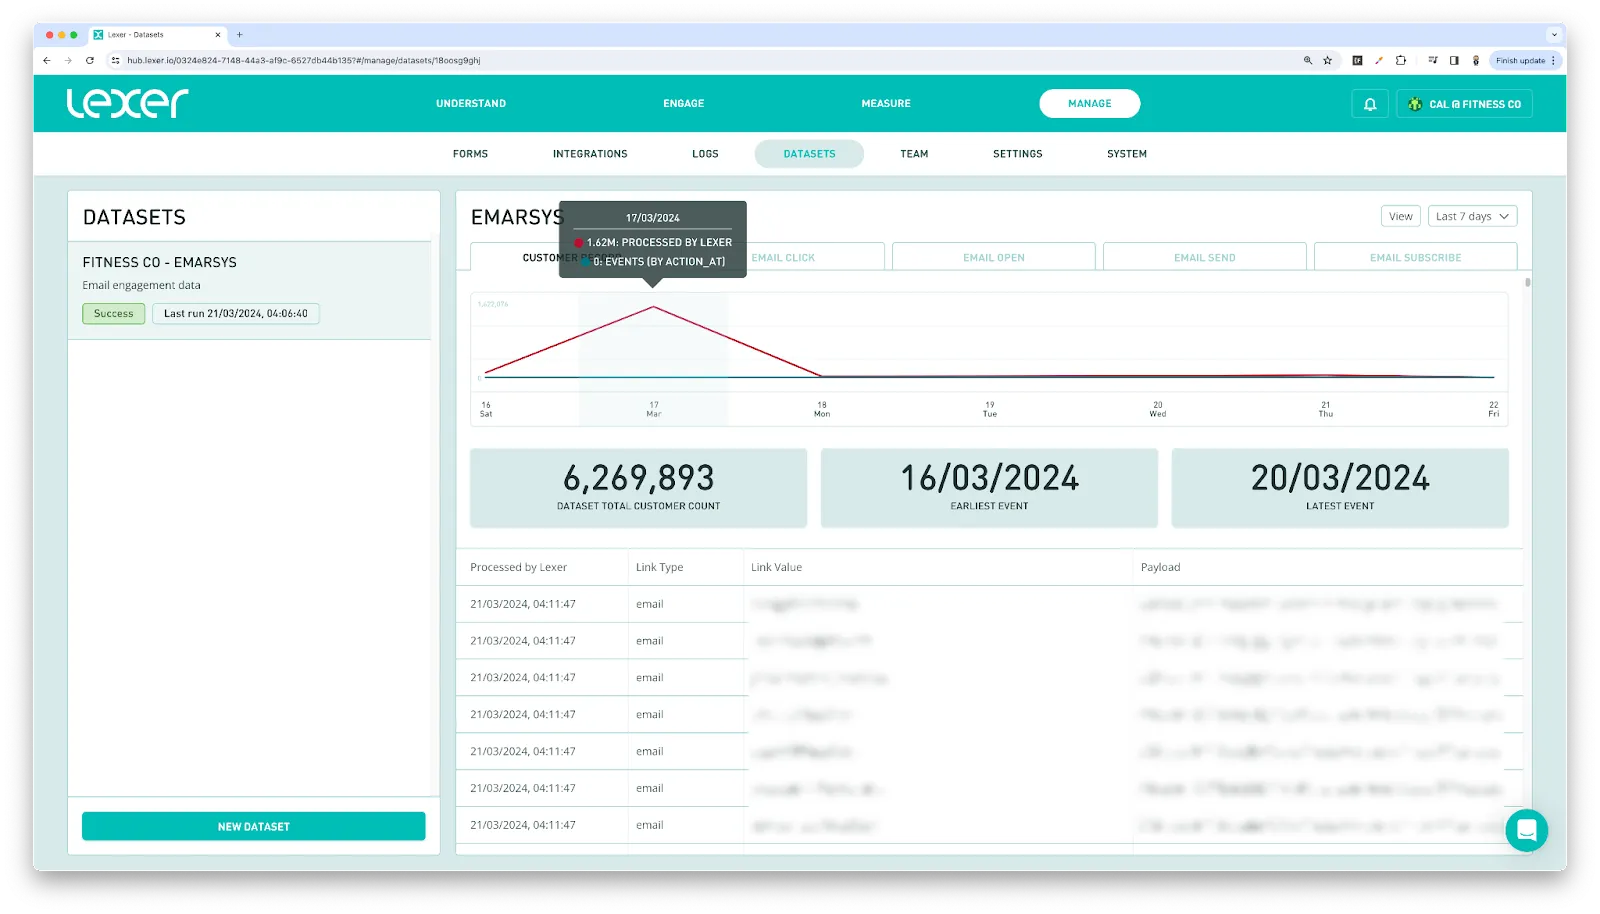Switch to the Email Open table tab

tap(994, 257)
